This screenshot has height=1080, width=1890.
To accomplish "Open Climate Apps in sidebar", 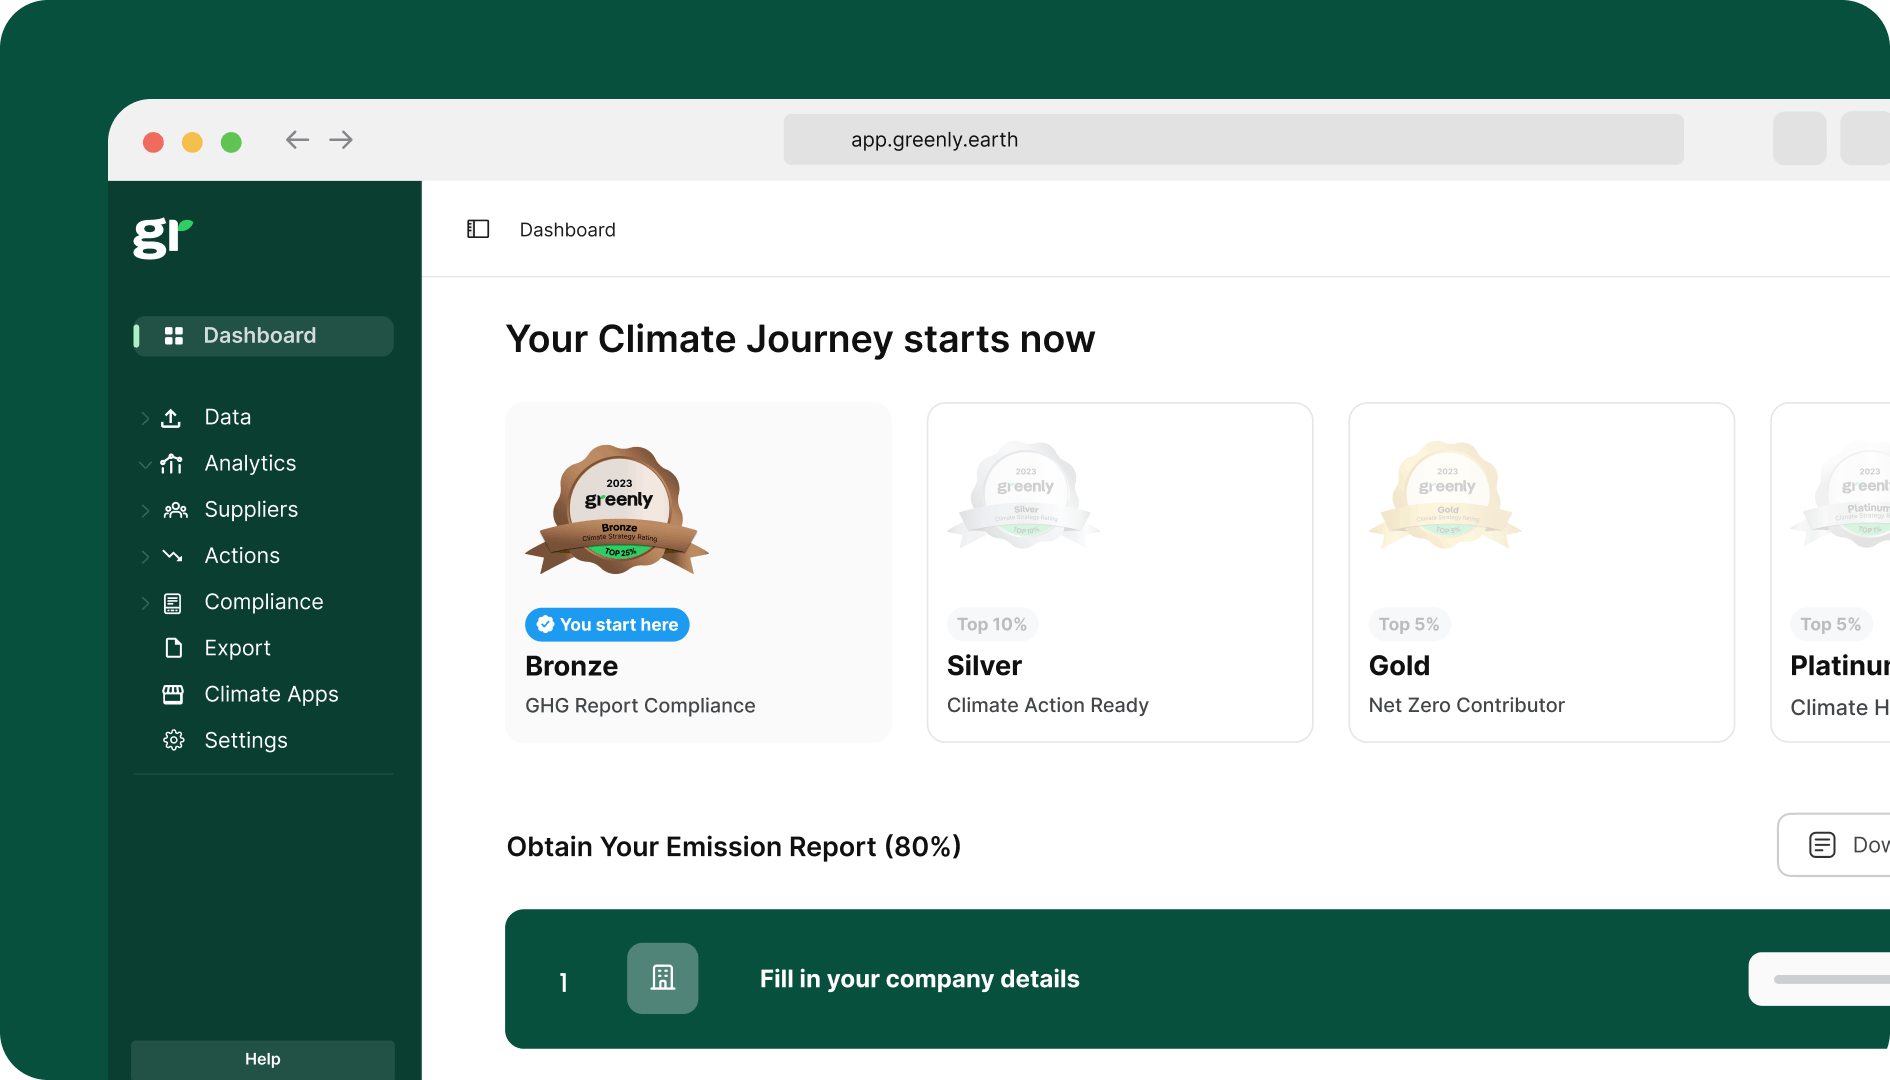I will coord(271,694).
